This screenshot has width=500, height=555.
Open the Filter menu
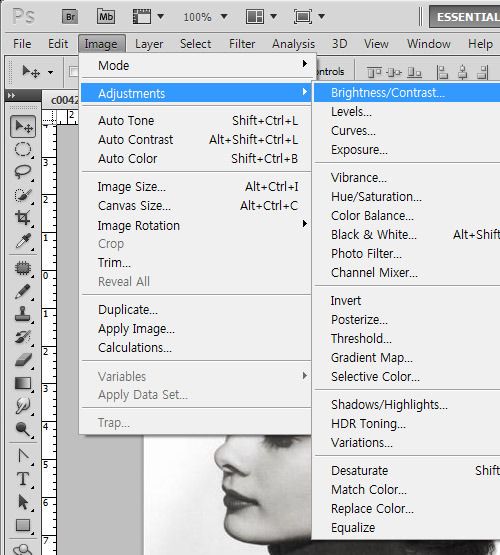coord(242,44)
